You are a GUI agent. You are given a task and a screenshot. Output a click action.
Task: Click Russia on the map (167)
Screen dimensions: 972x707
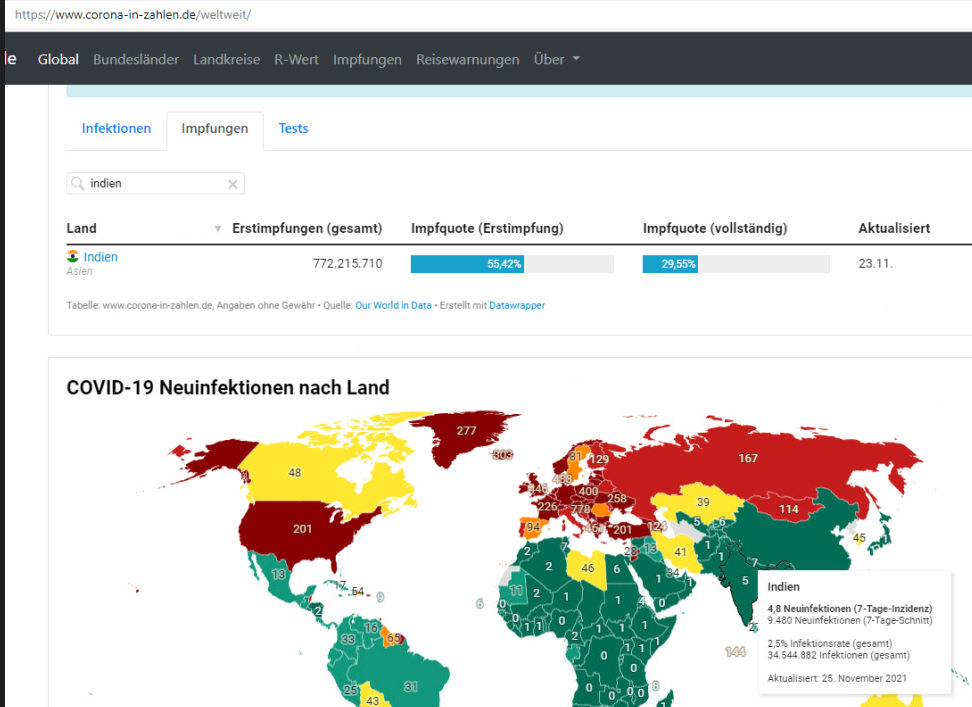[747, 458]
